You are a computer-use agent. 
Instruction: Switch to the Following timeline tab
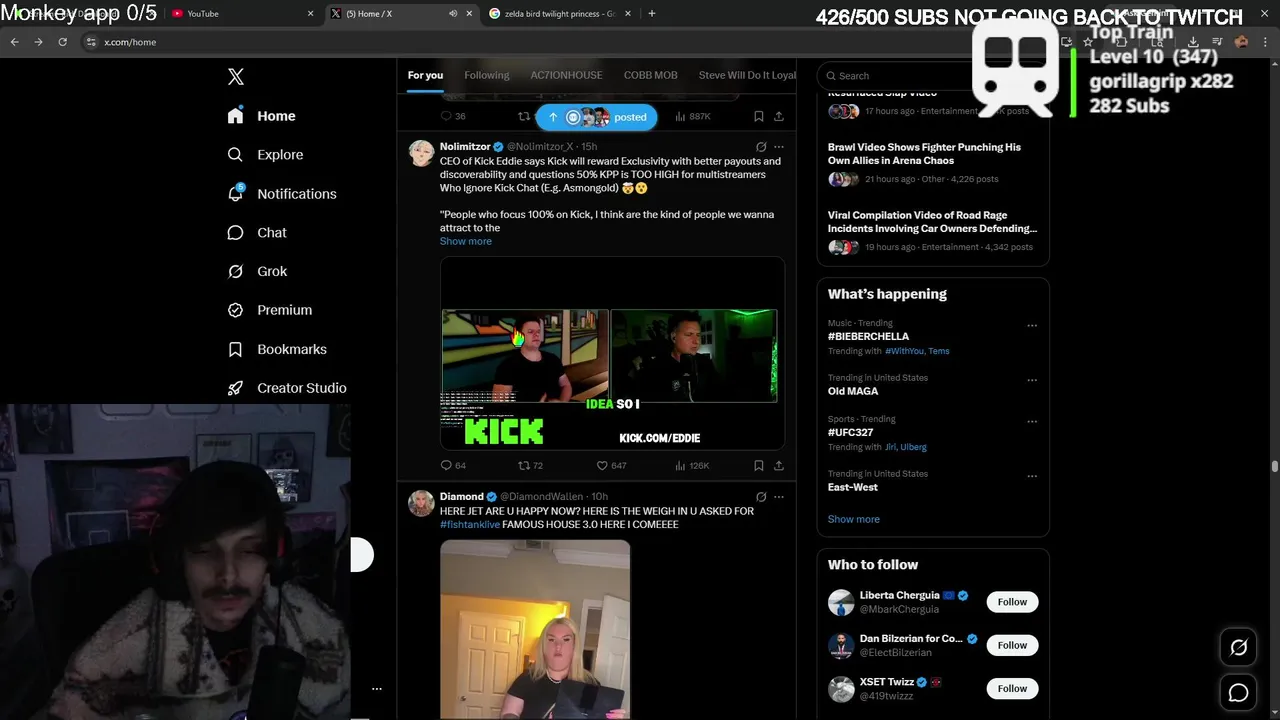pyautogui.click(x=487, y=75)
